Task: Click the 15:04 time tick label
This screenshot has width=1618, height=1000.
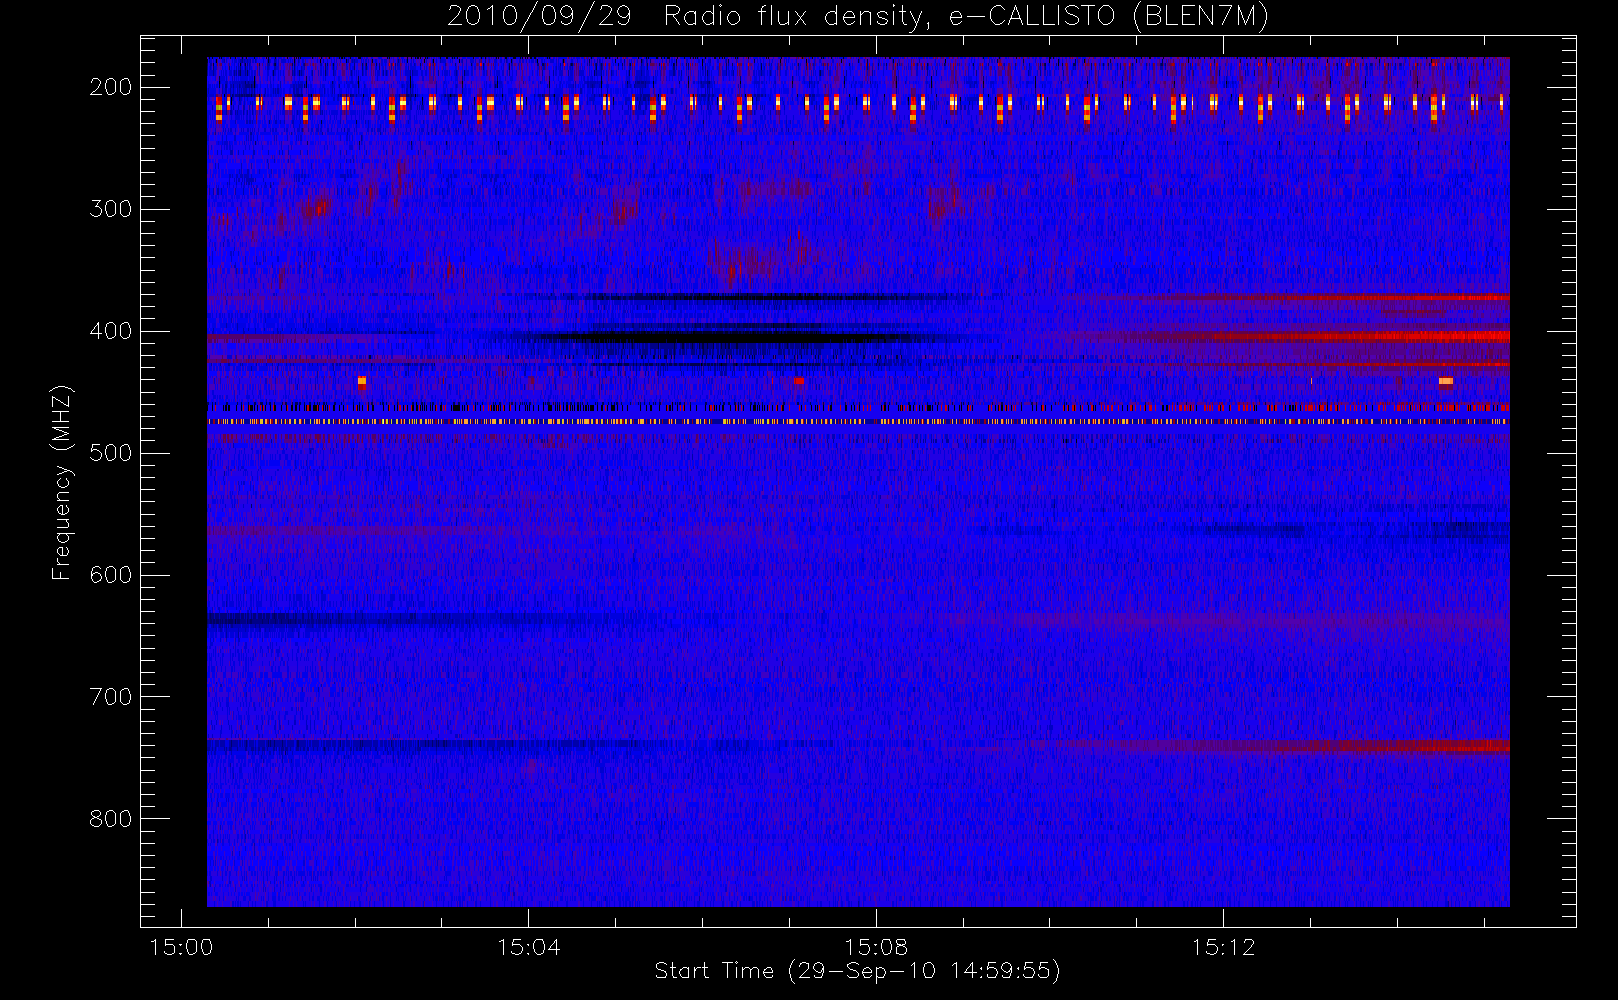Action: (528, 947)
